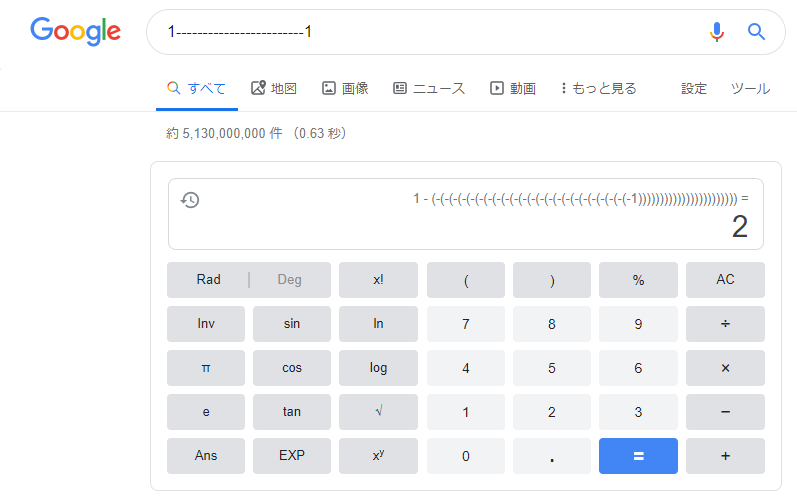Screen dimensions: 797x496
Task: Click the decimal point key
Action: pos(552,456)
